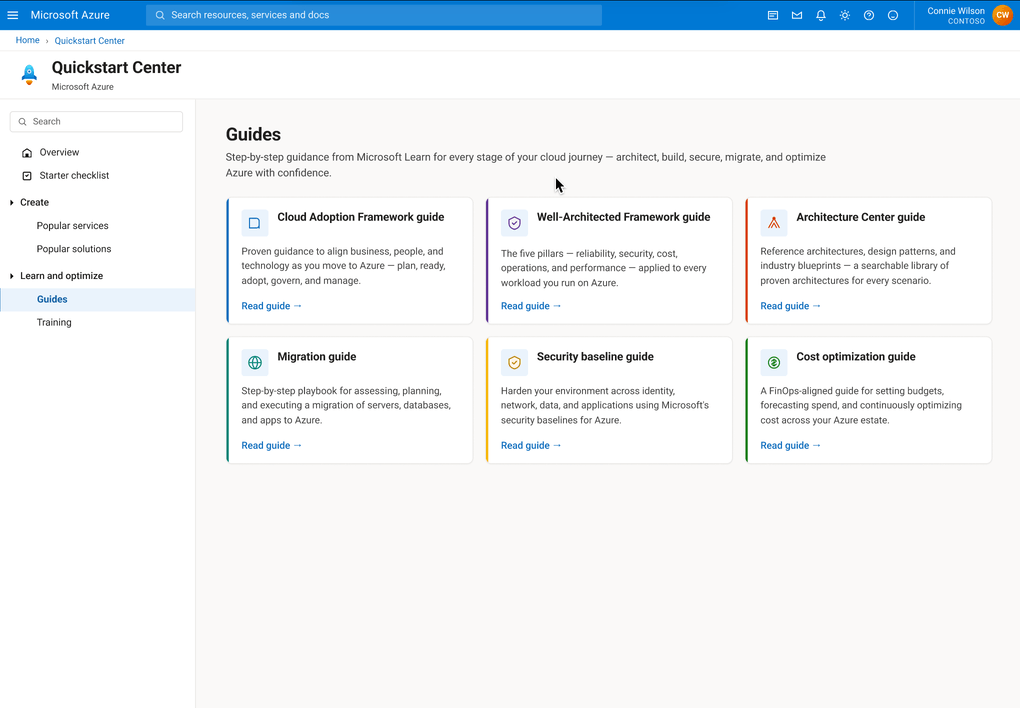The image size is (1020, 708).
Task: Click the Architecture Center guide title
Action: point(860,217)
